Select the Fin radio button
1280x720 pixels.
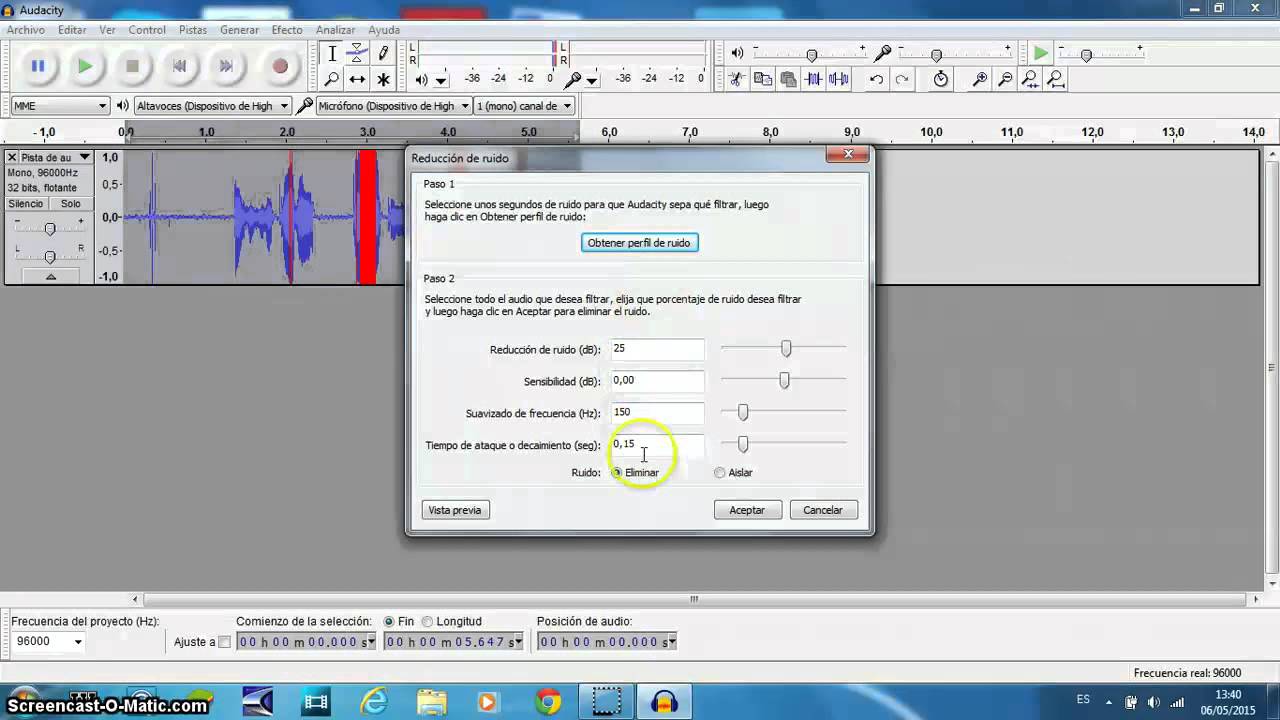pos(389,621)
